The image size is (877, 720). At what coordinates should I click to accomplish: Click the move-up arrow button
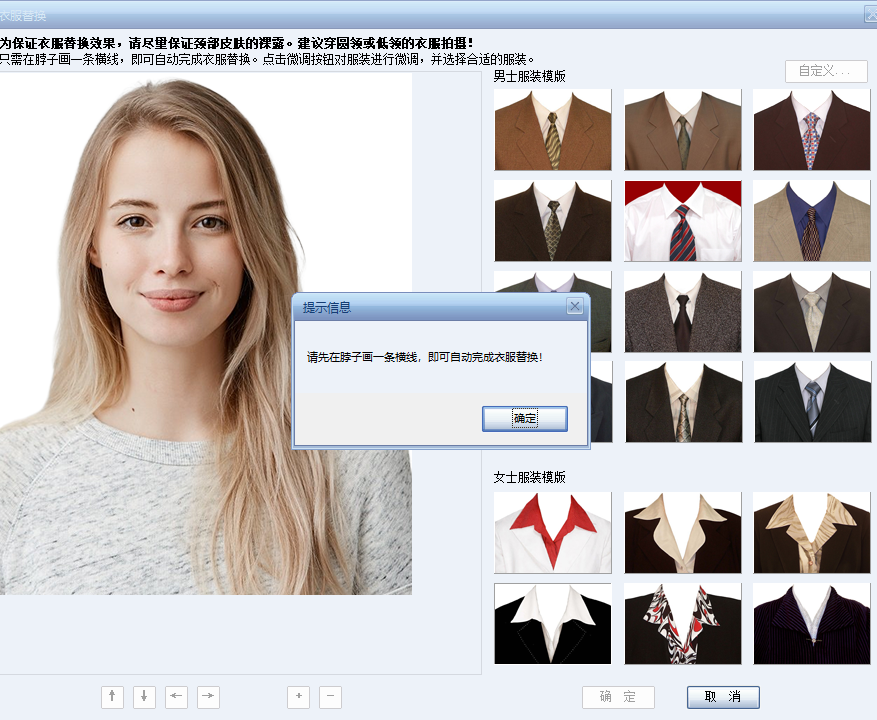(x=112, y=697)
